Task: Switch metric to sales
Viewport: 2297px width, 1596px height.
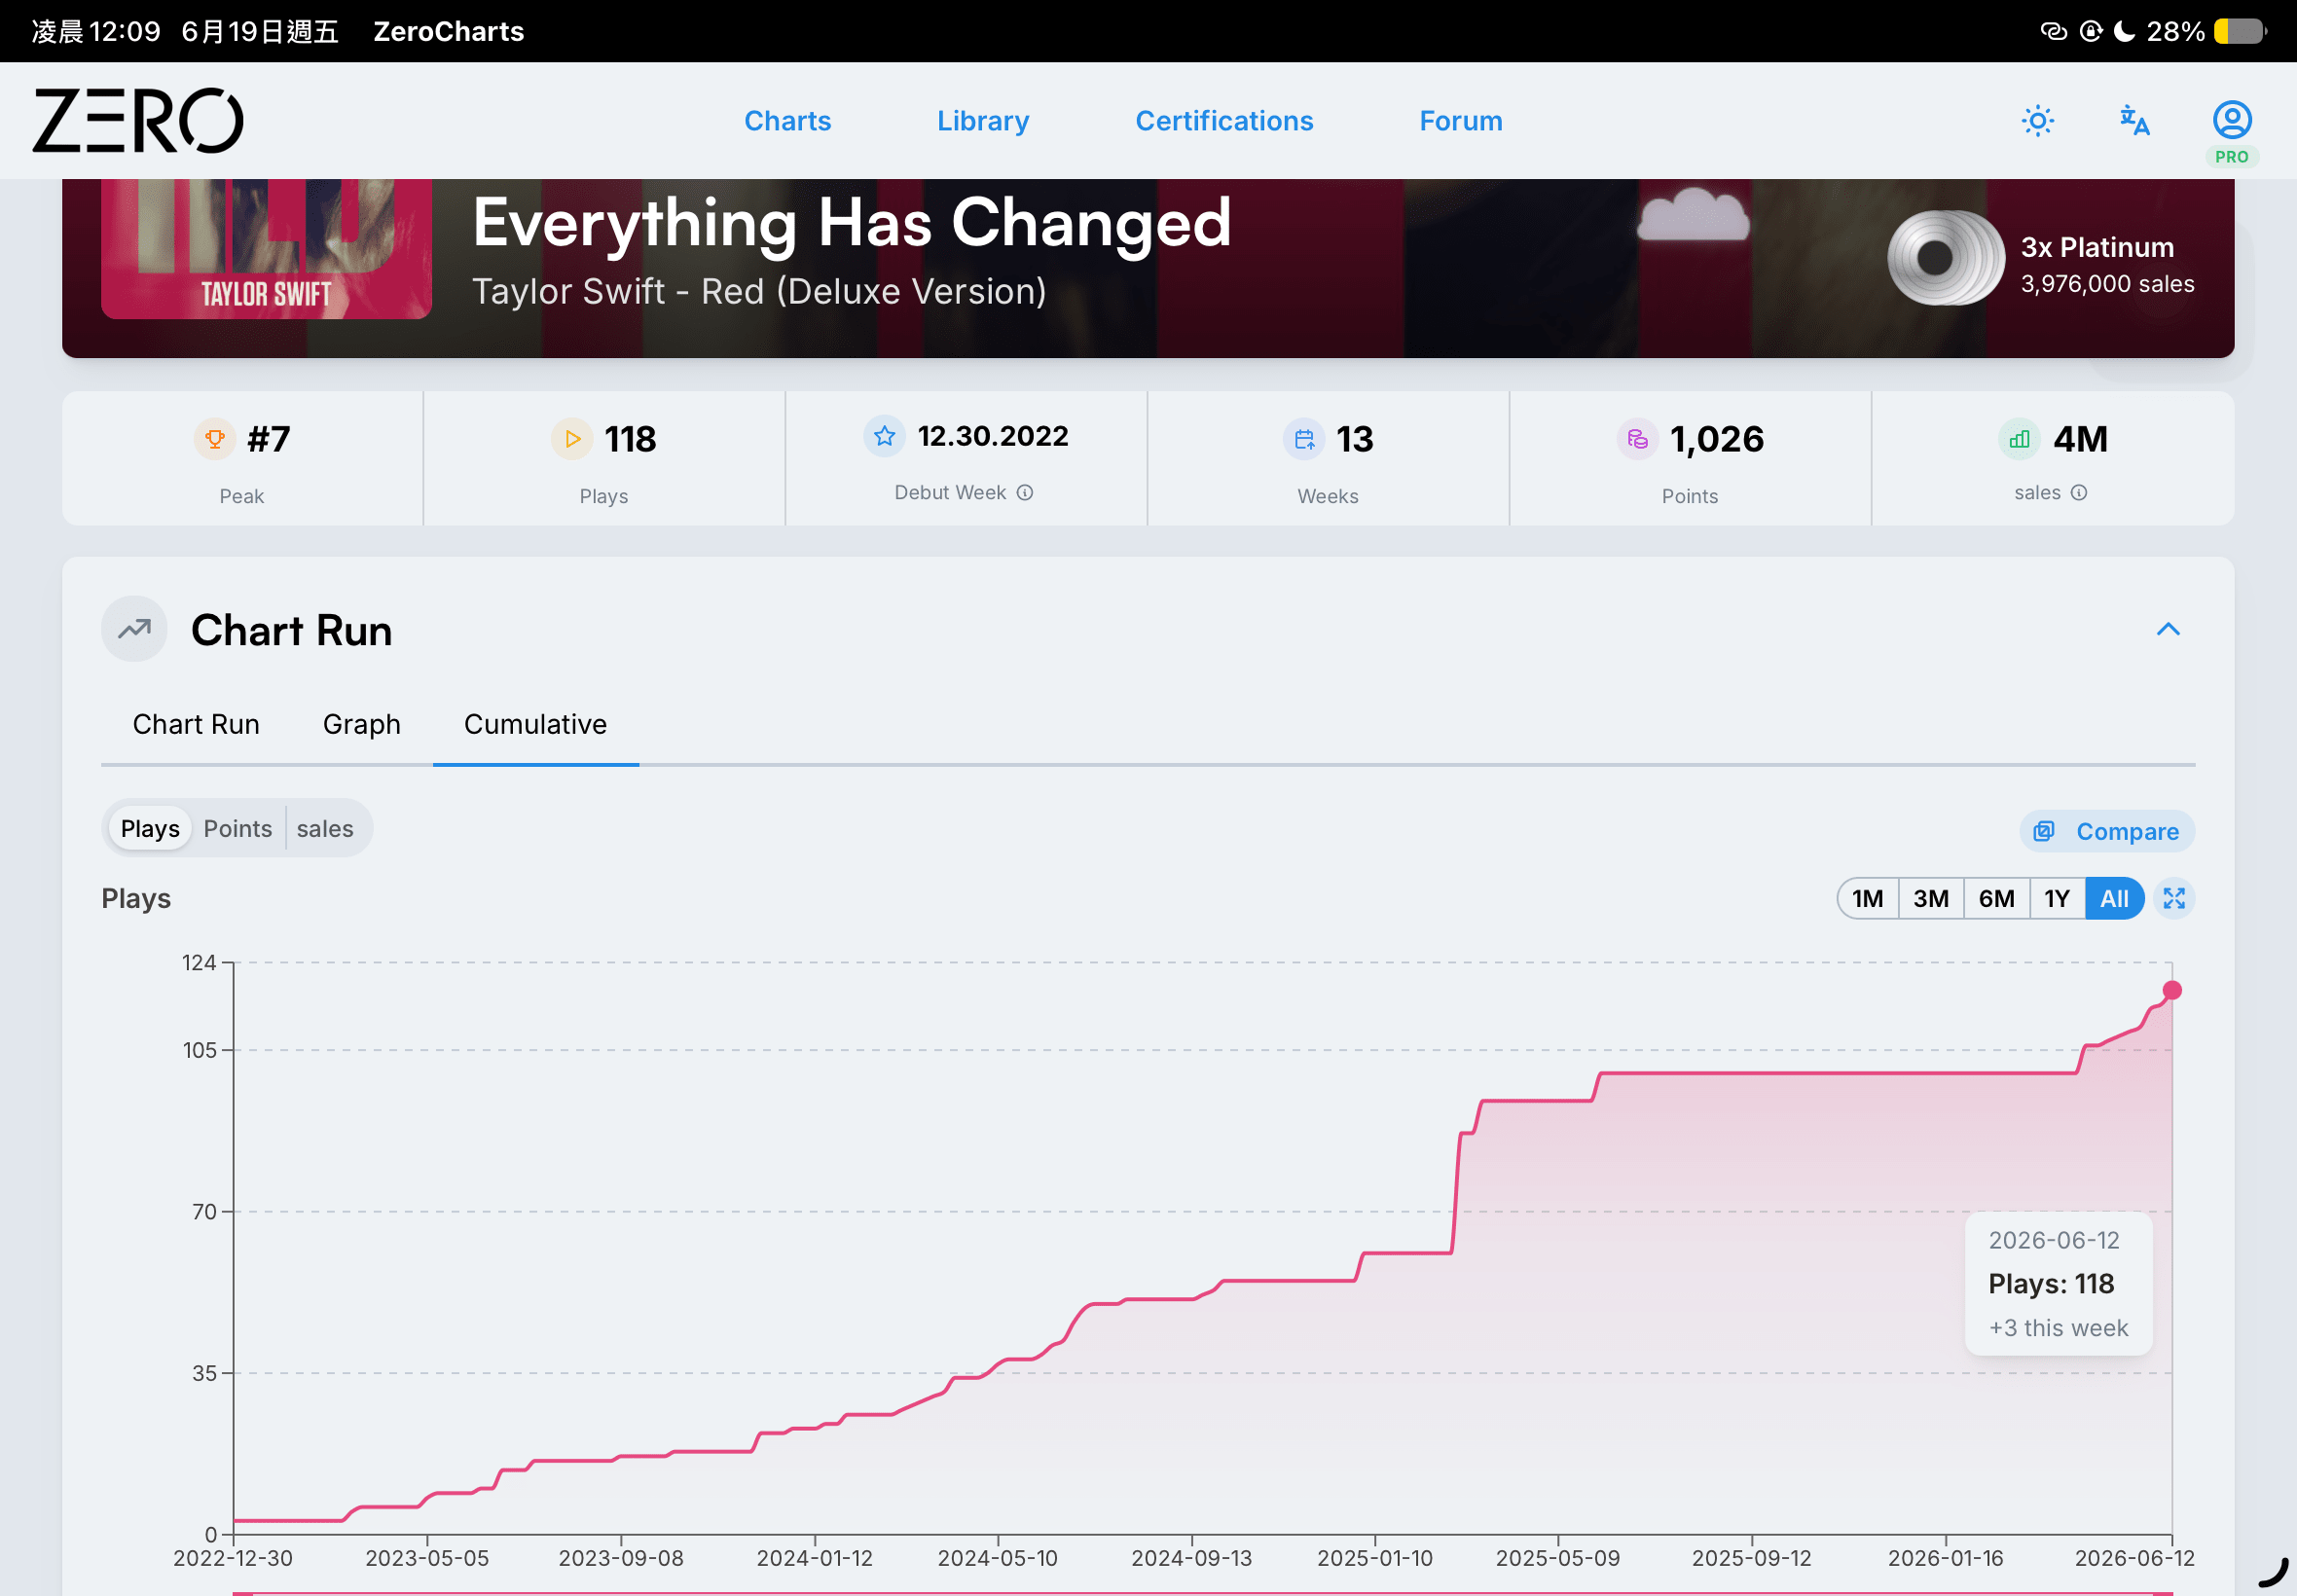Action: click(x=325, y=828)
